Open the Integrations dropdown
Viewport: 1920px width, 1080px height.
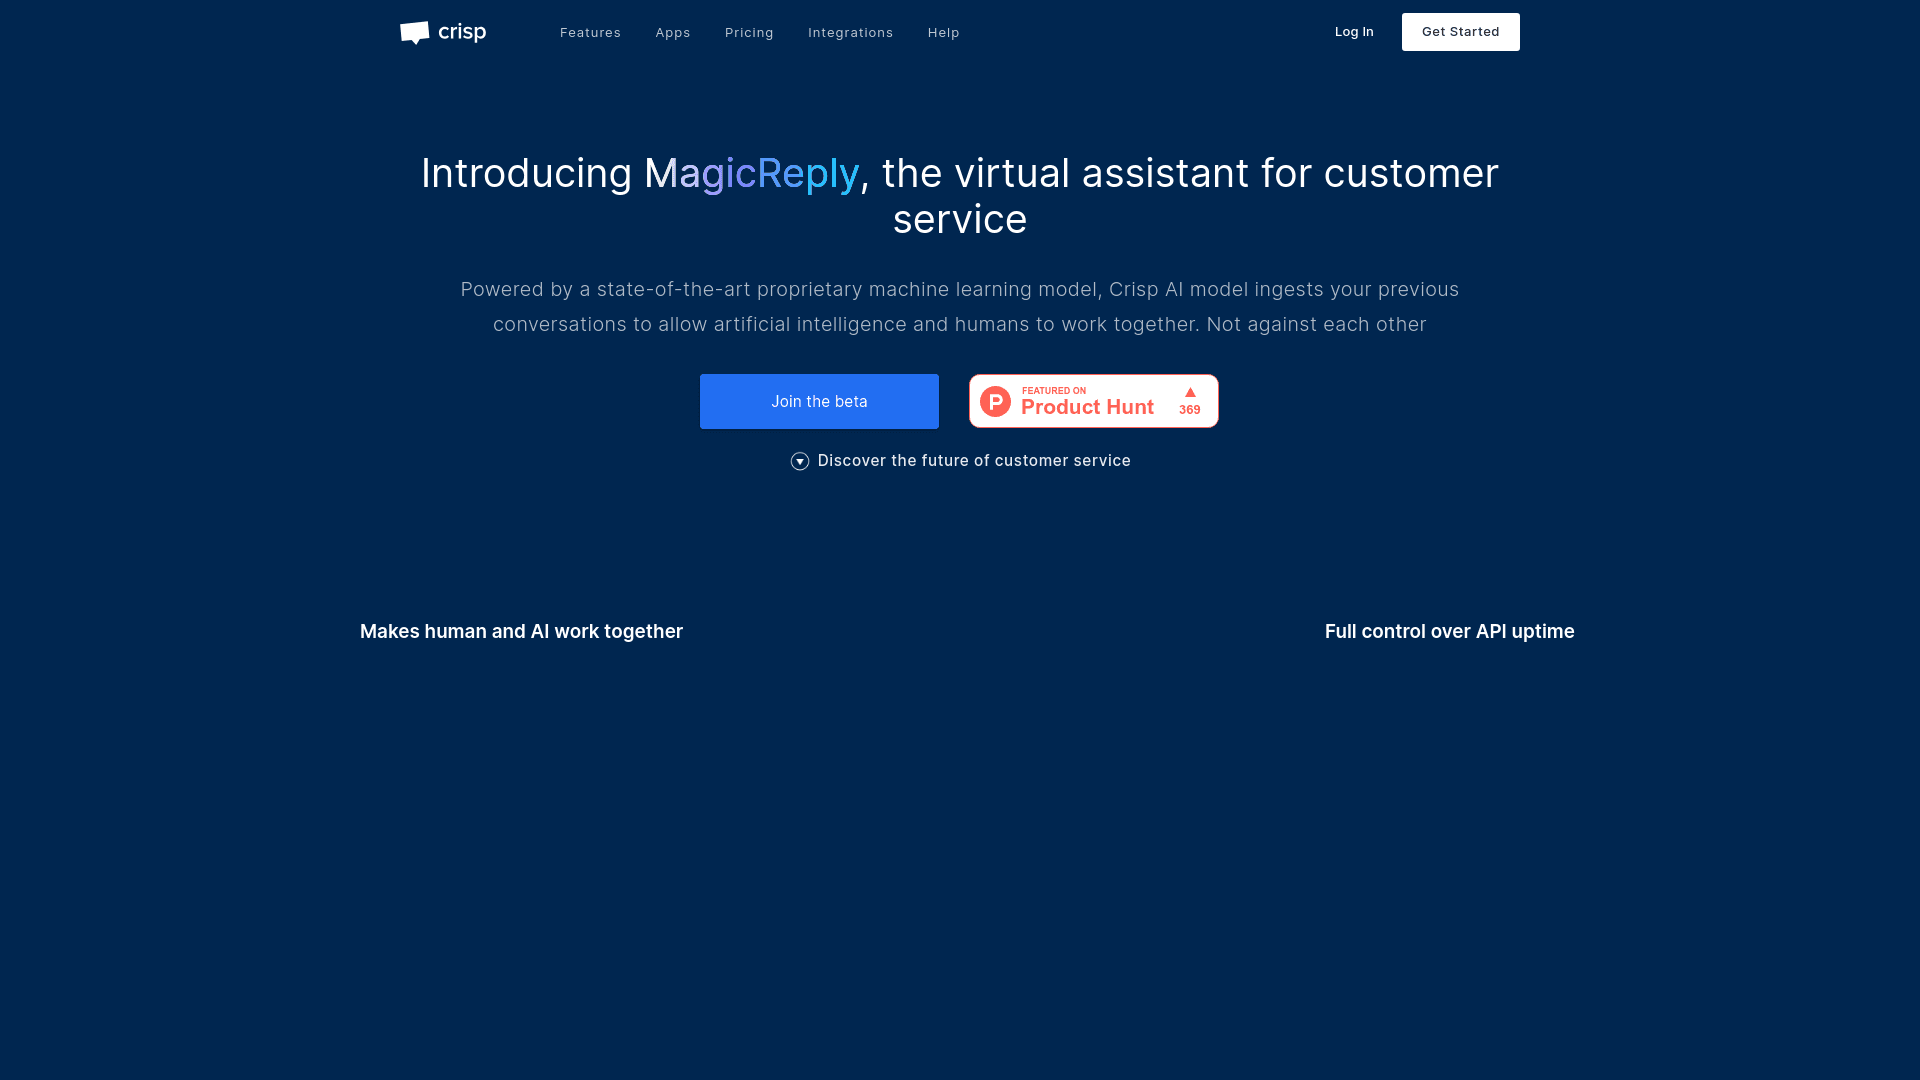[850, 32]
